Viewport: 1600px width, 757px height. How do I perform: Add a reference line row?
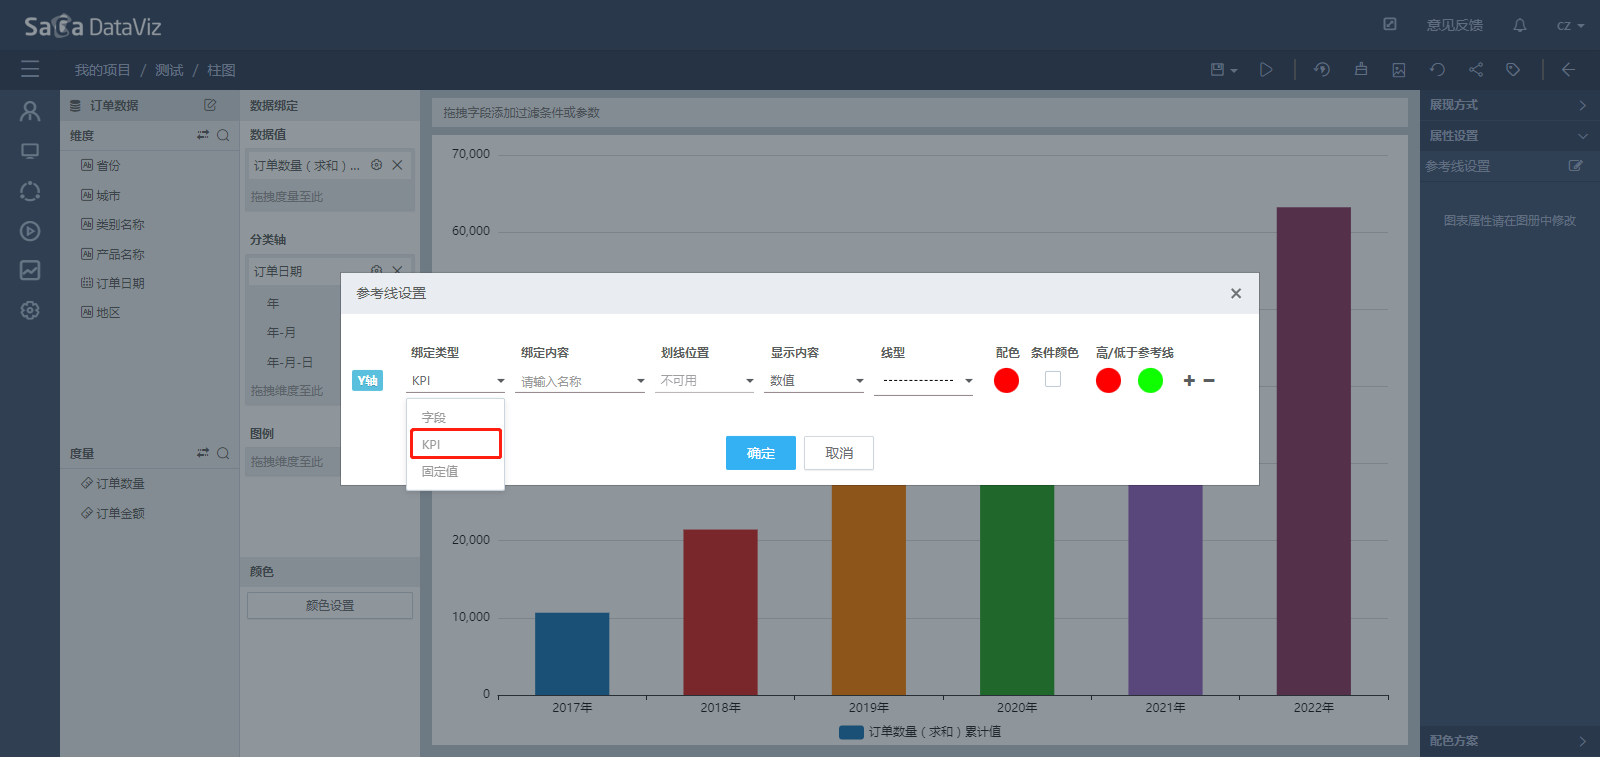tap(1189, 380)
